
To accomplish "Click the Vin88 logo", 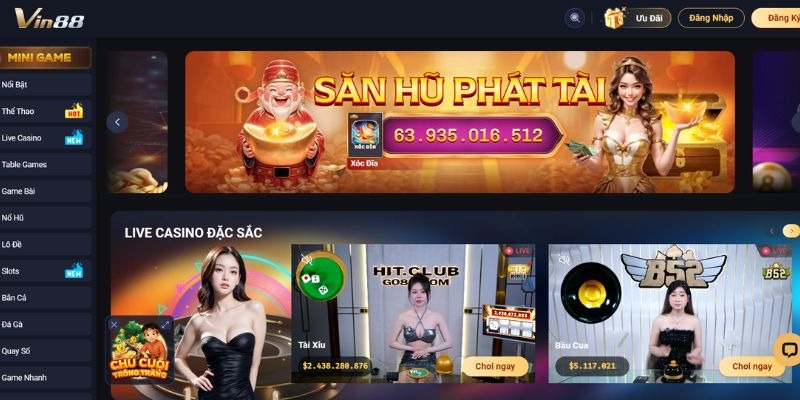I will [50, 18].
